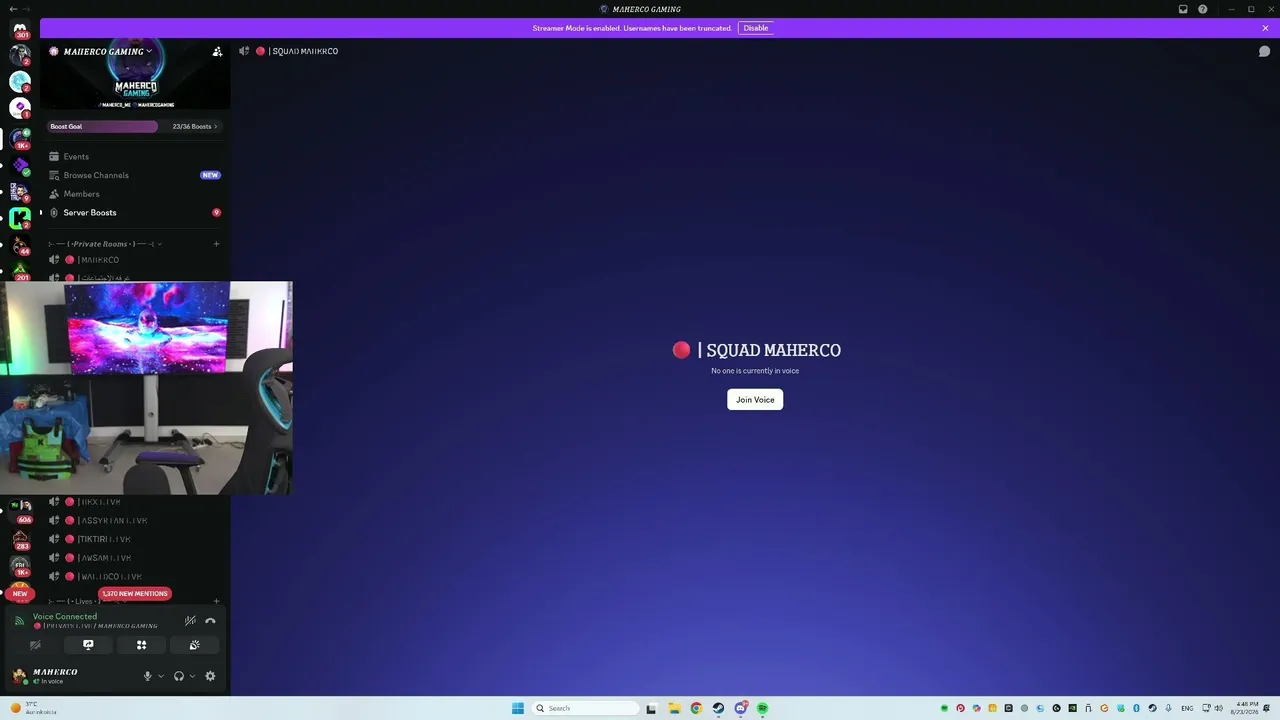Image resolution: width=1280 pixels, height=720 pixels.
Task: Go back with the navigation arrow
Action: 12,9
